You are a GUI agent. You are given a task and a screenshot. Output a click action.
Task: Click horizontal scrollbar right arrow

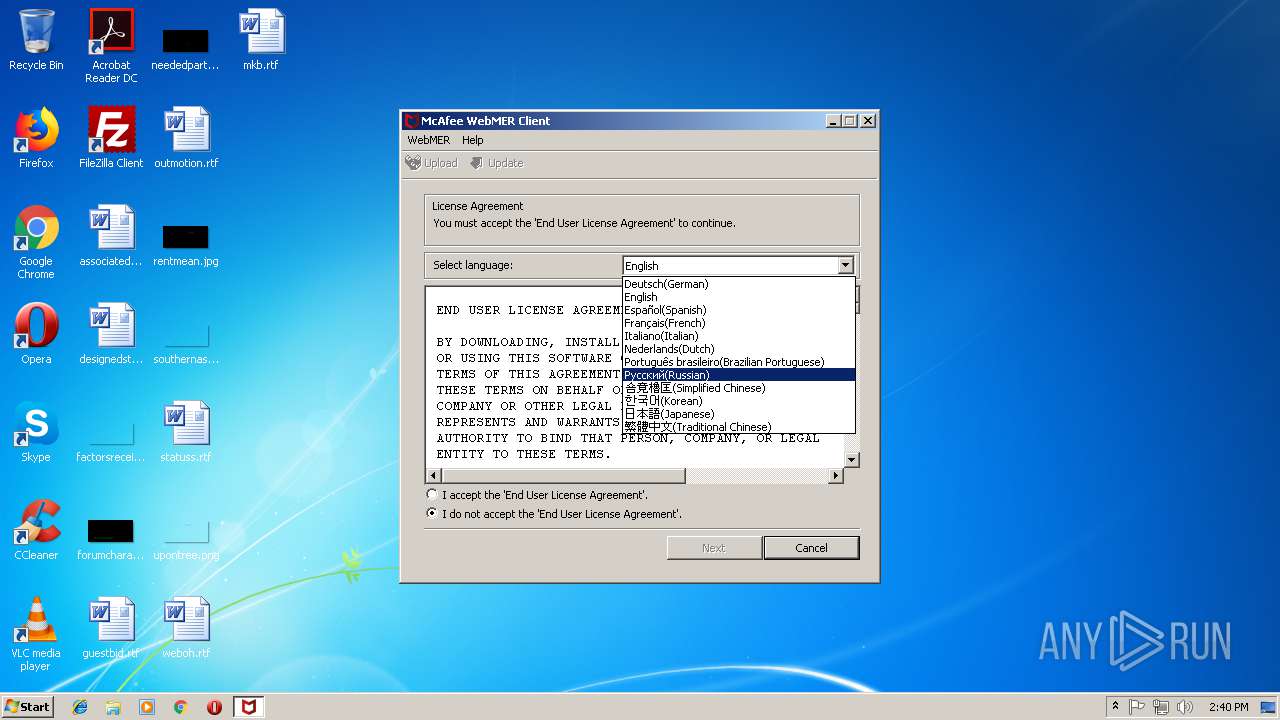point(836,476)
